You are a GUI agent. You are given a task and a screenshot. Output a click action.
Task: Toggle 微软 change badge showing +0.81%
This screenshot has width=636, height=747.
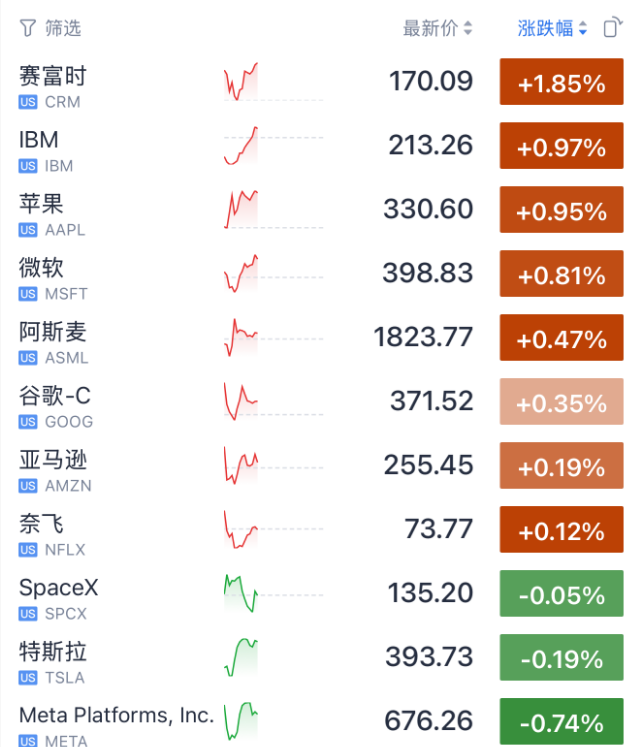(x=561, y=273)
